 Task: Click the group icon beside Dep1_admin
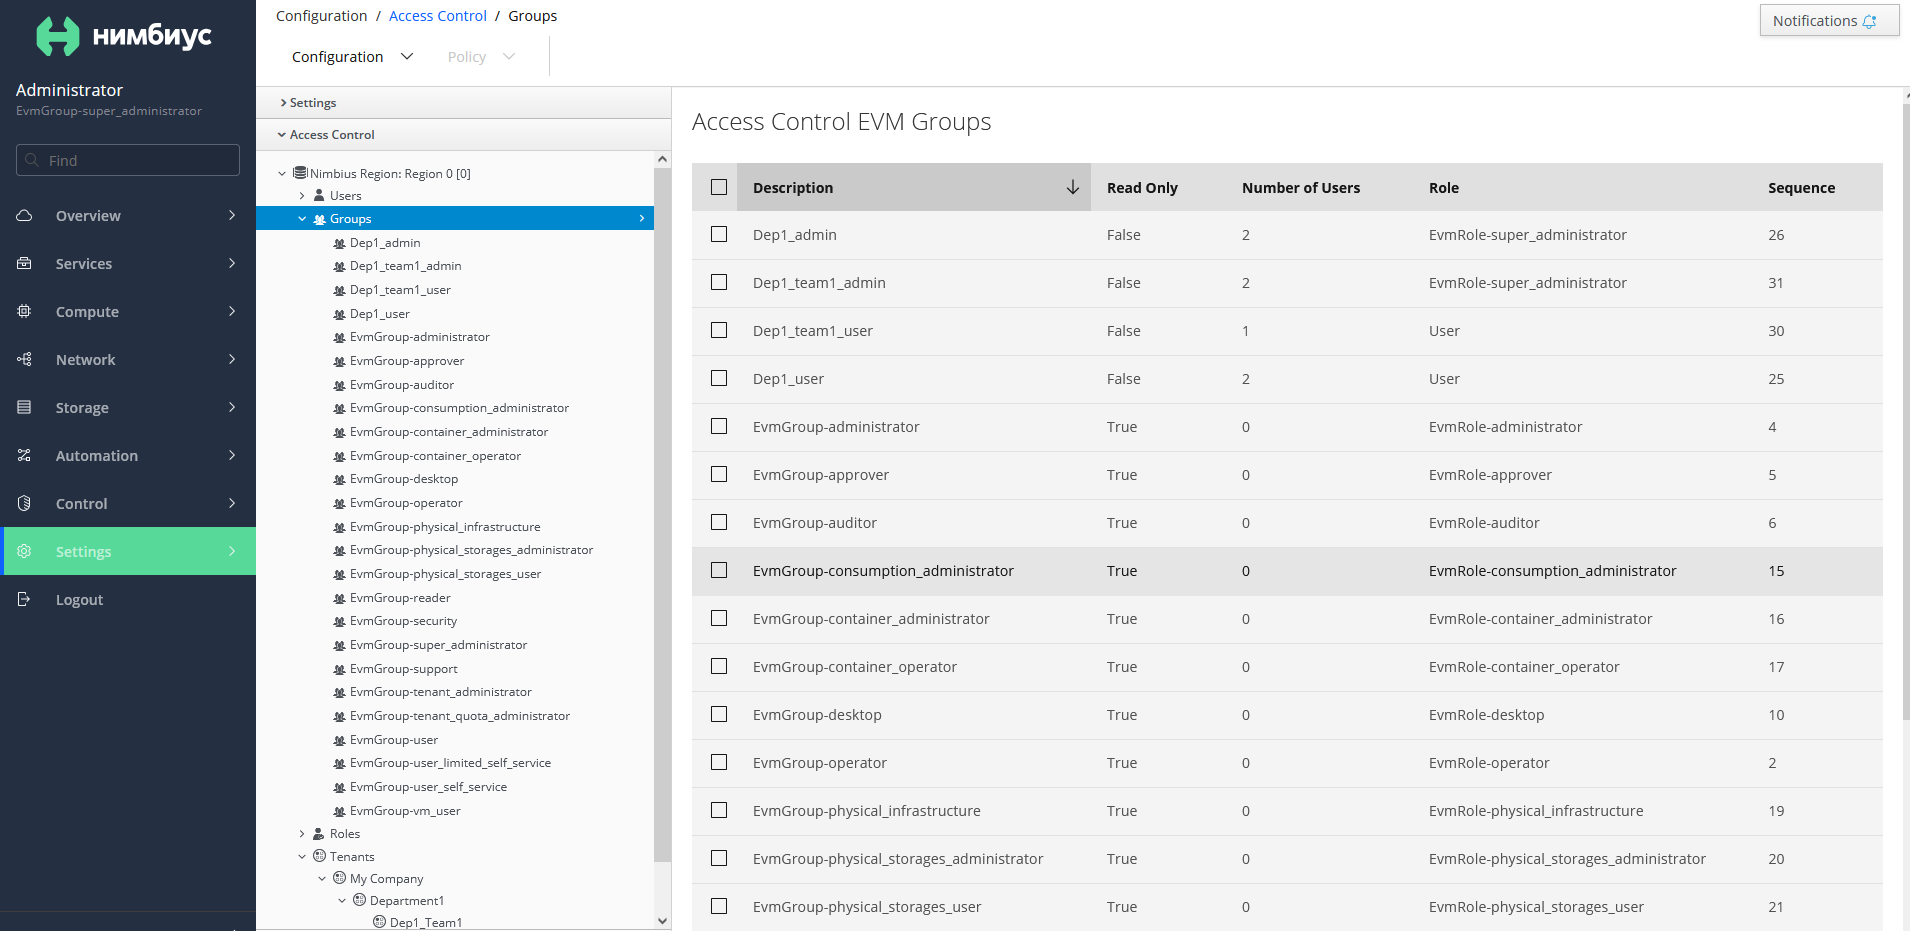click(340, 243)
